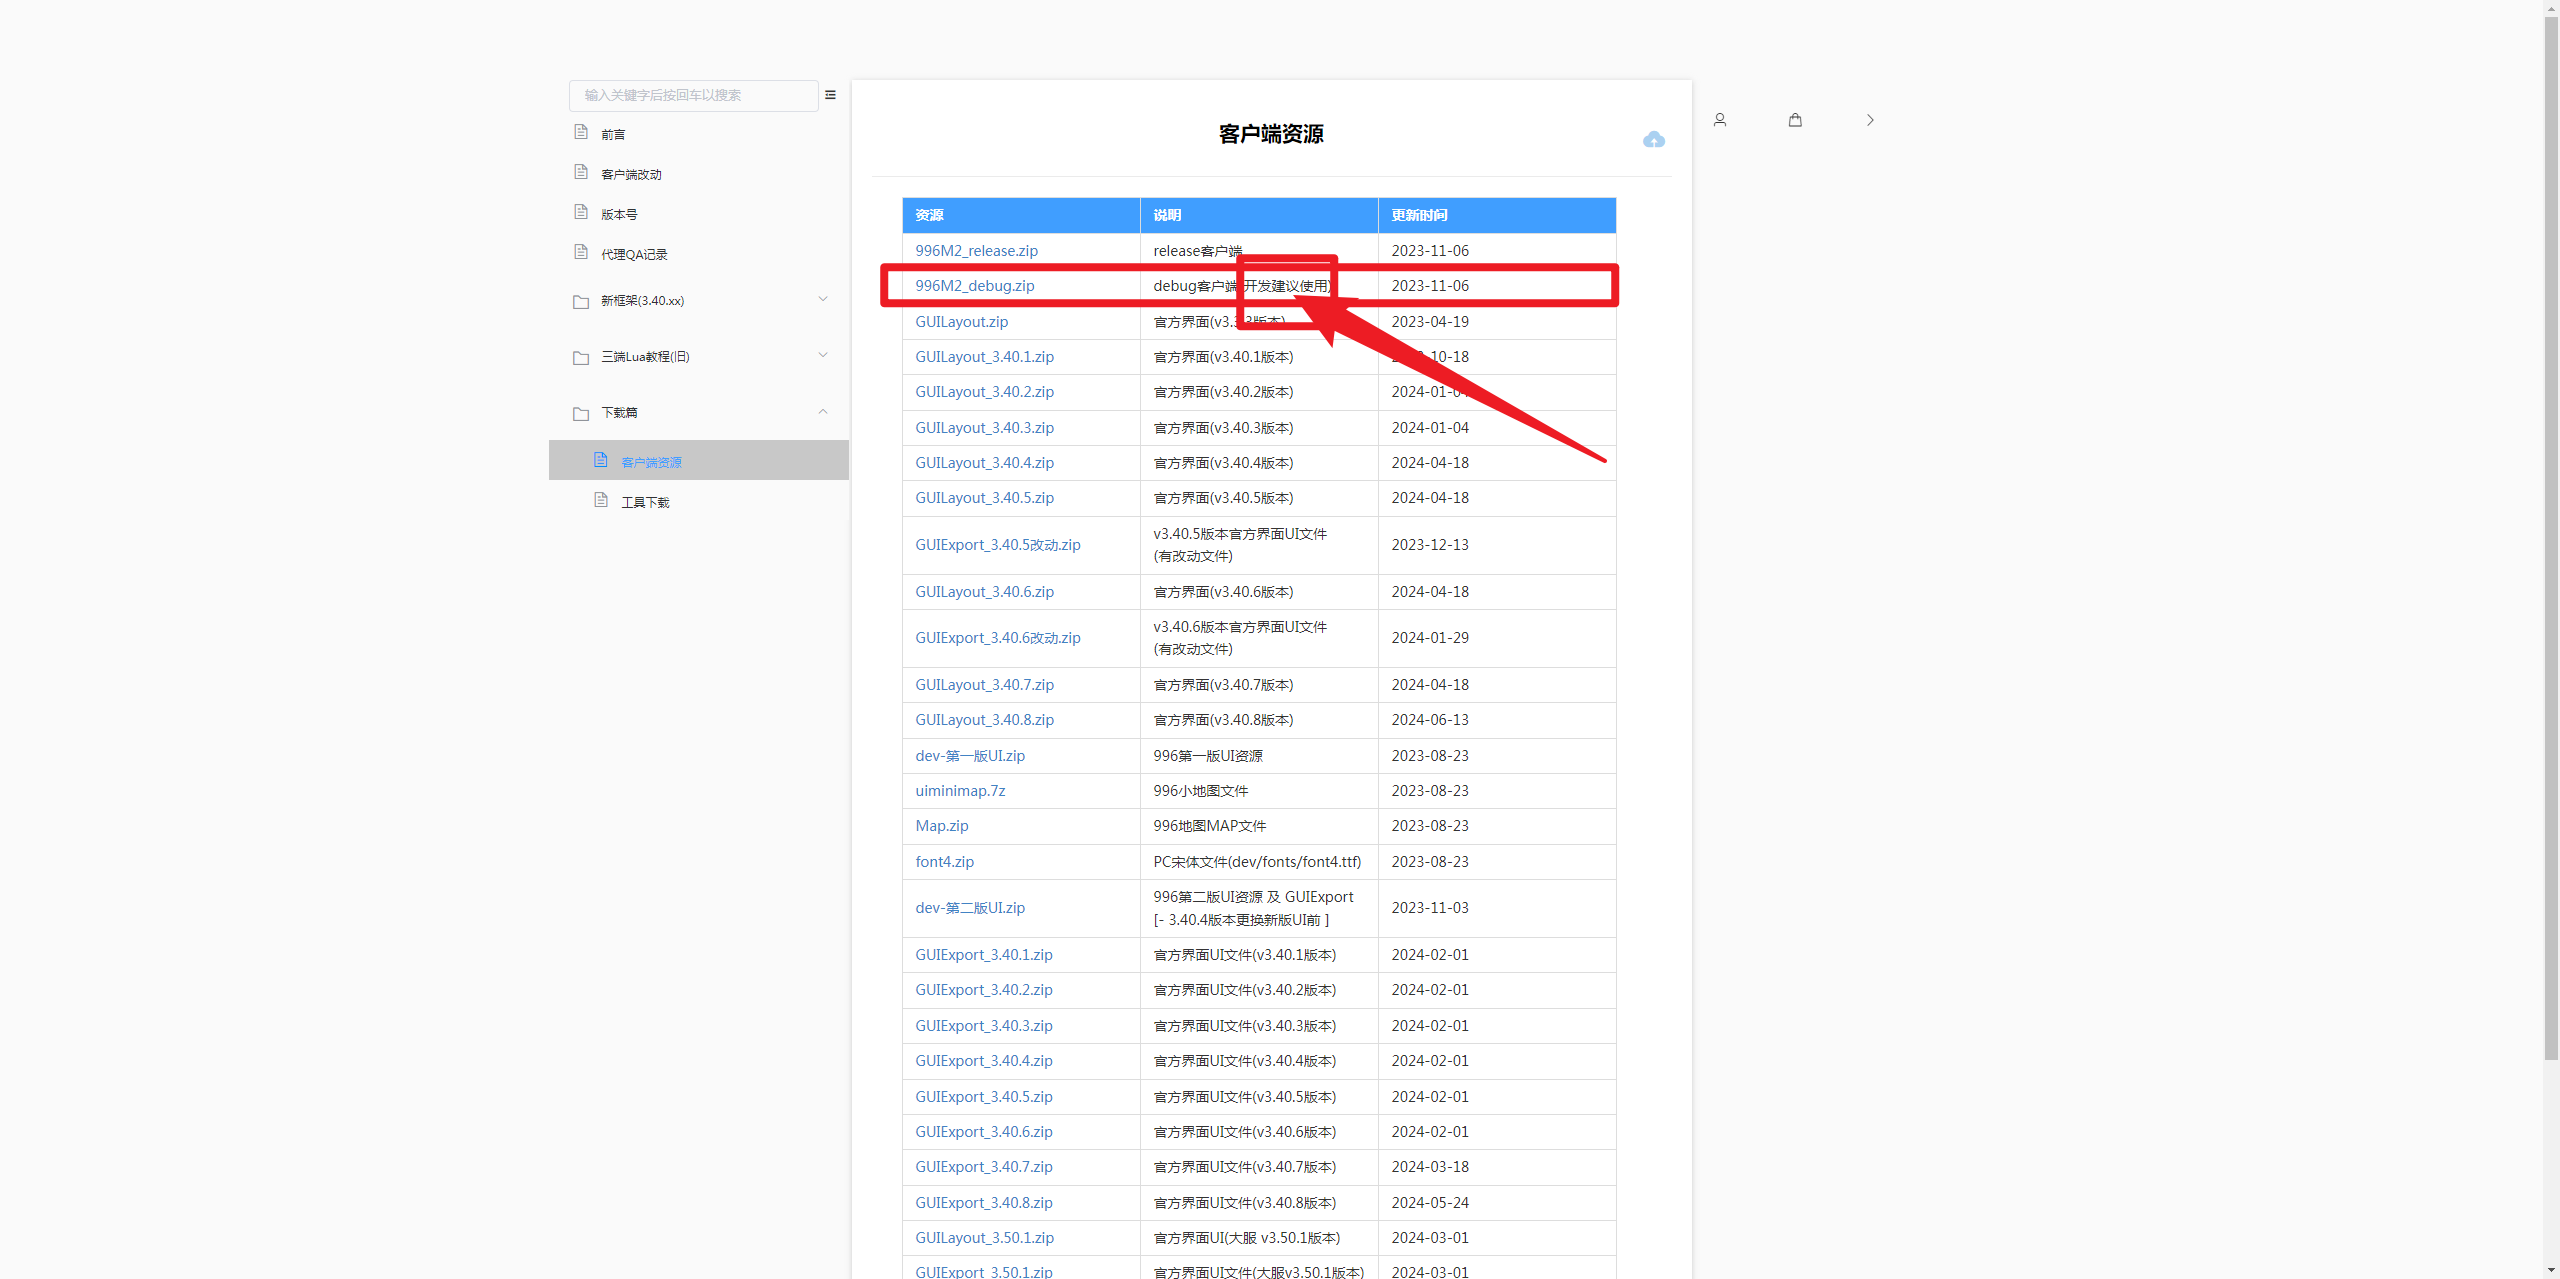Download GUIExport_3.40.6改动.zip
The height and width of the screenshot is (1279, 2560).
click(x=998, y=638)
